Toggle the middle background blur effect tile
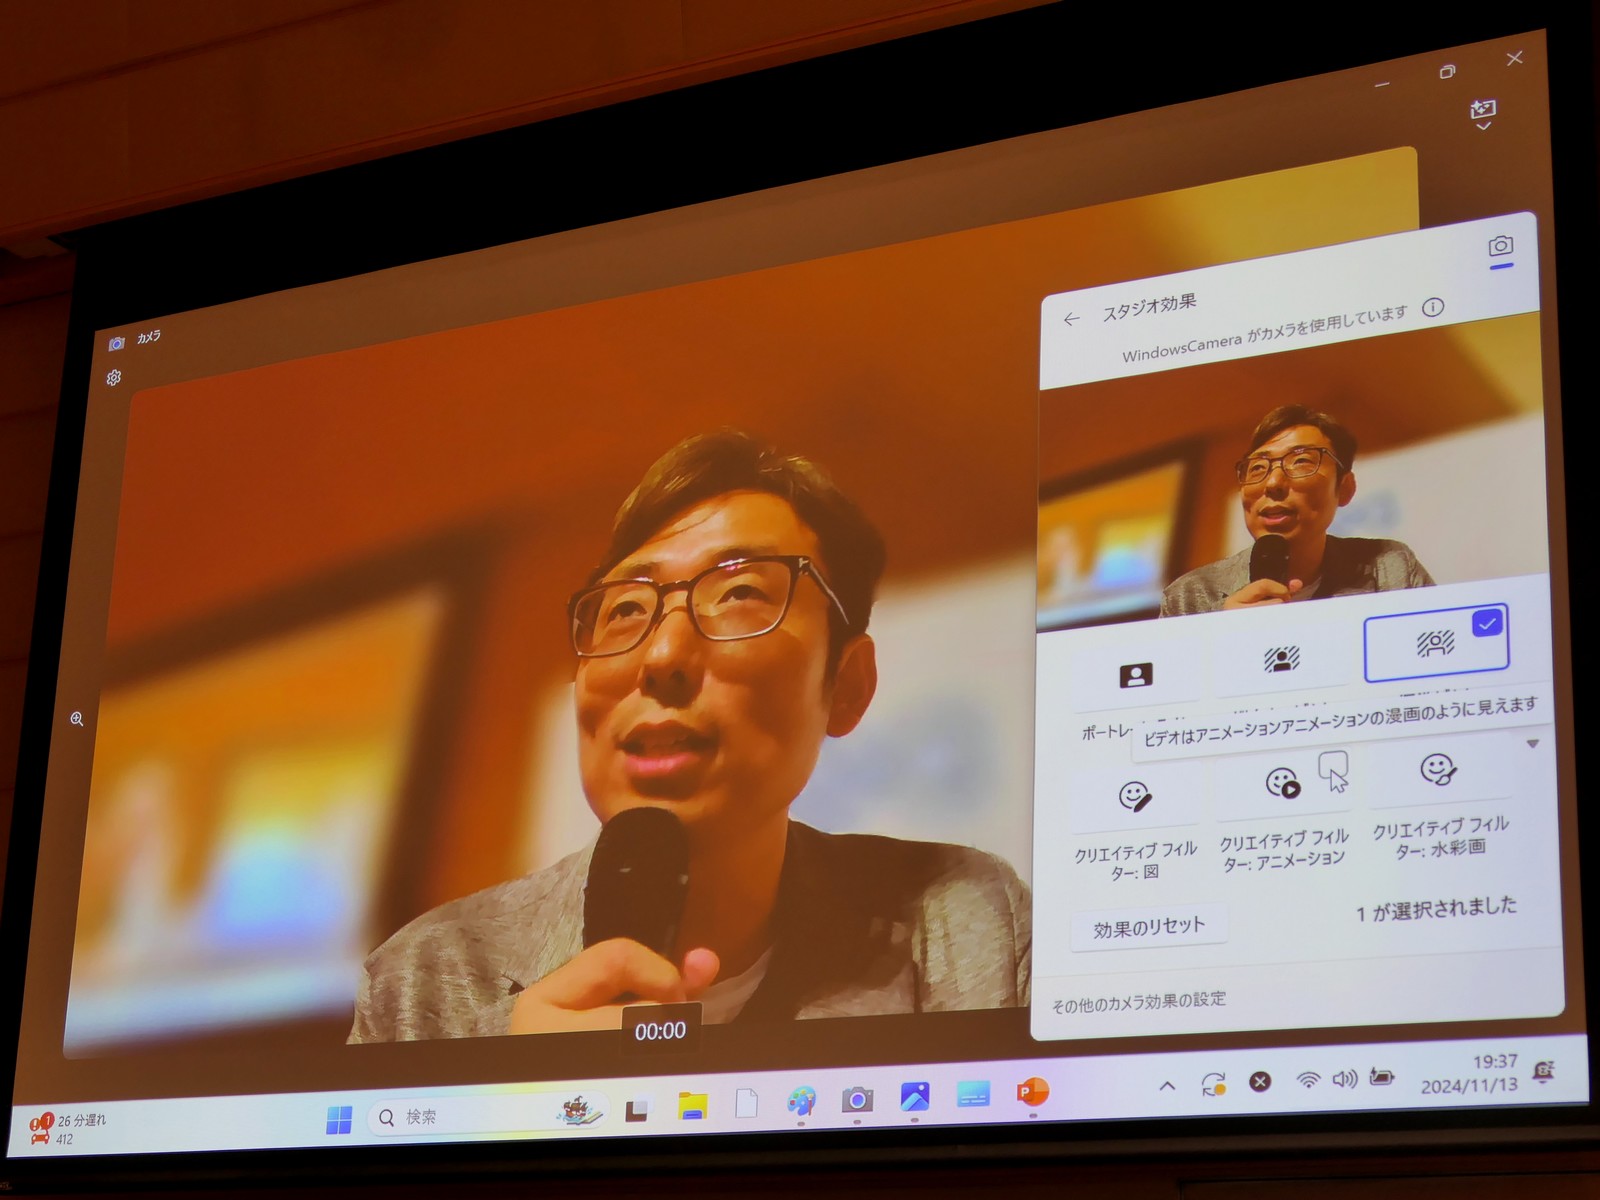Screen dimensions: 1600x1200 pyautogui.click(x=1282, y=658)
